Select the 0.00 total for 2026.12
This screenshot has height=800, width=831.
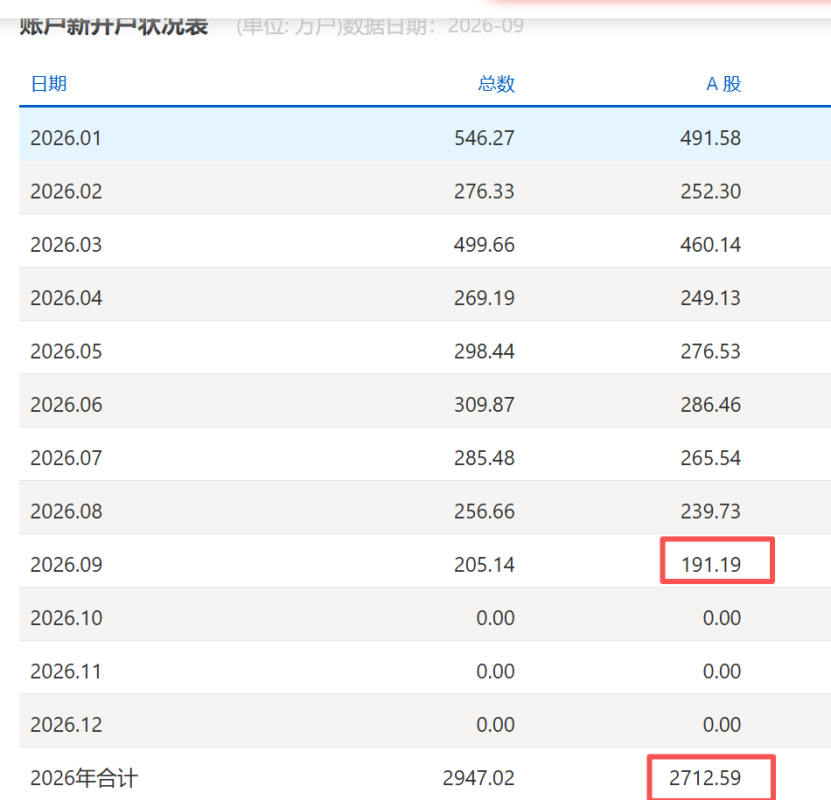tap(496, 725)
